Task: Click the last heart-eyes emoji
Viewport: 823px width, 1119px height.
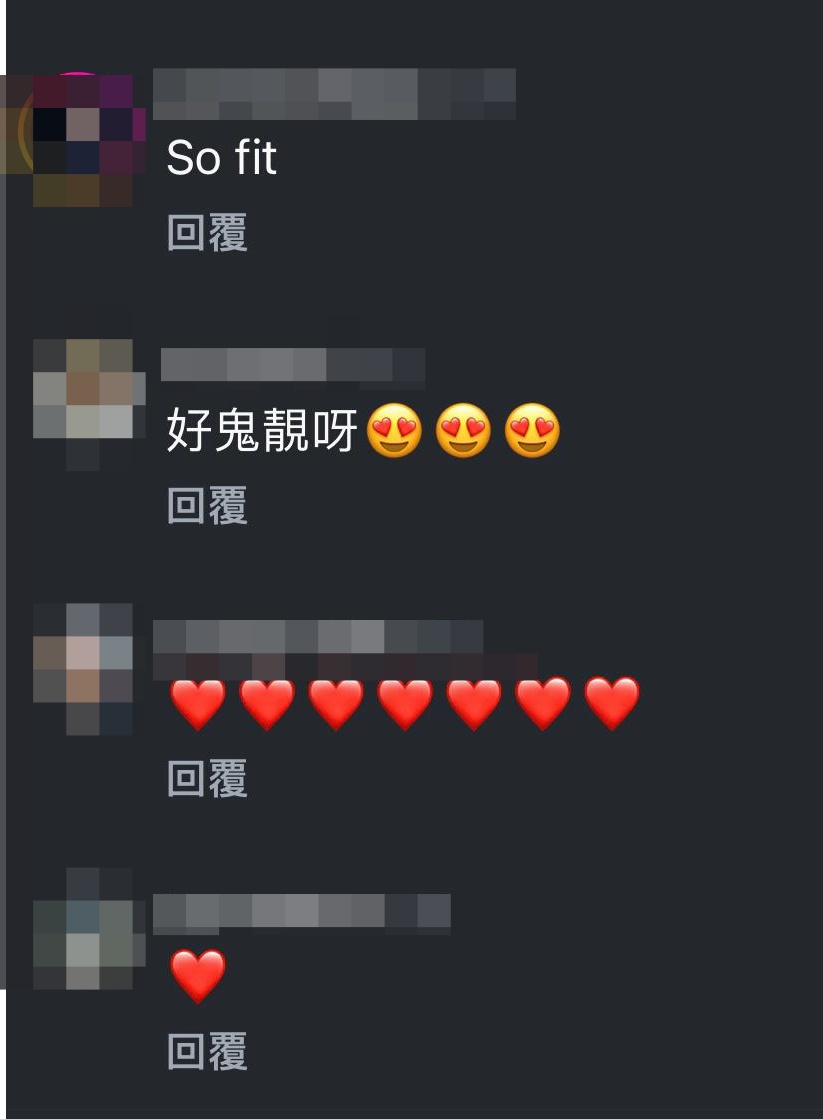Action: [x=532, y=430]
